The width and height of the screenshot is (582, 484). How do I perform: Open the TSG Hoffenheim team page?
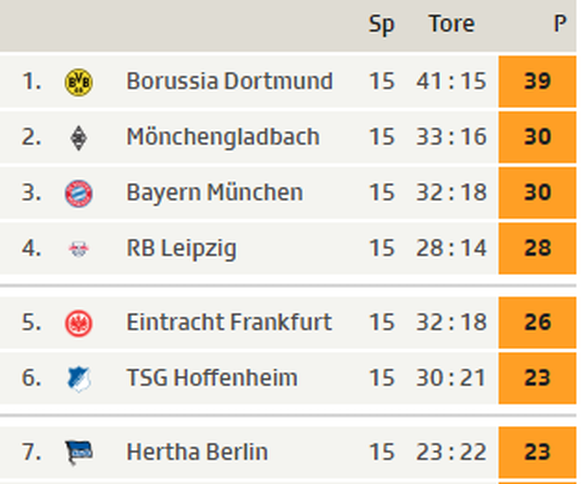tap(212, 378)
